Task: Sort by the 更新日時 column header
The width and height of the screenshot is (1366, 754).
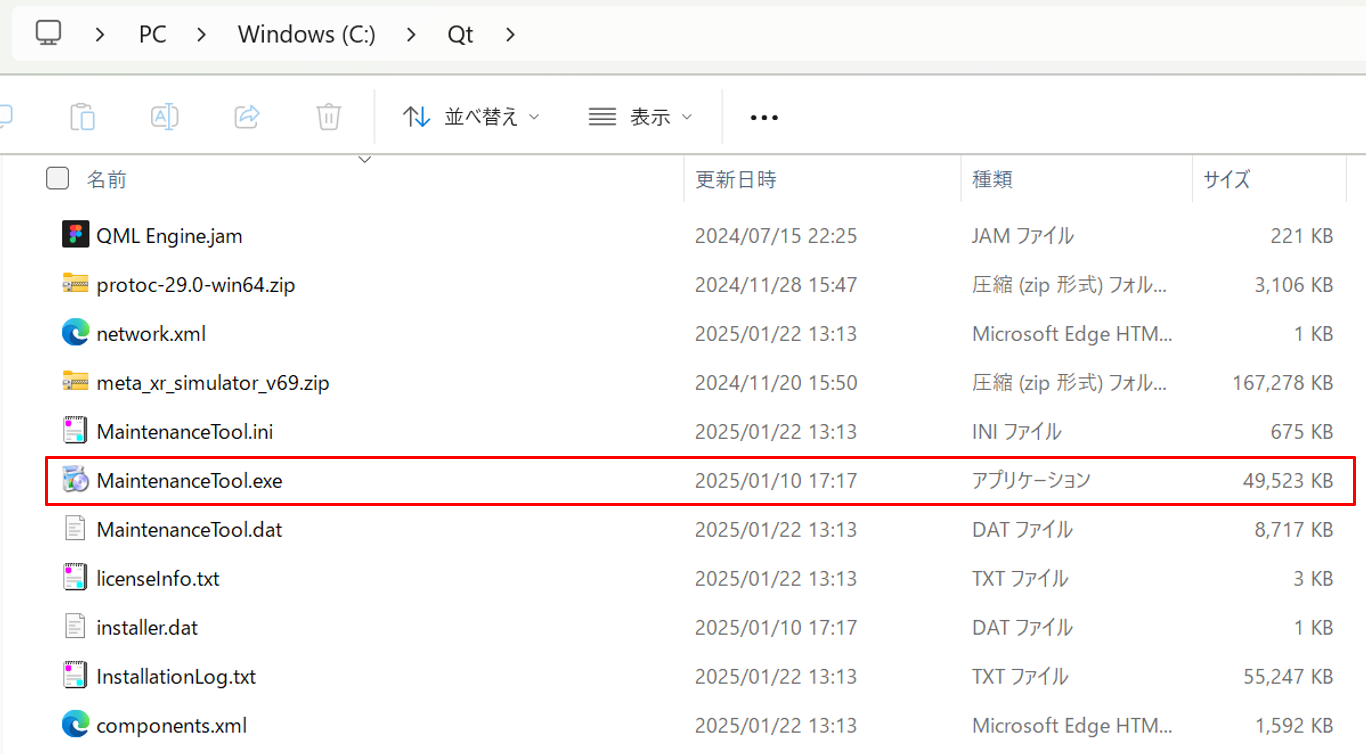Action: tap(736, 179)
